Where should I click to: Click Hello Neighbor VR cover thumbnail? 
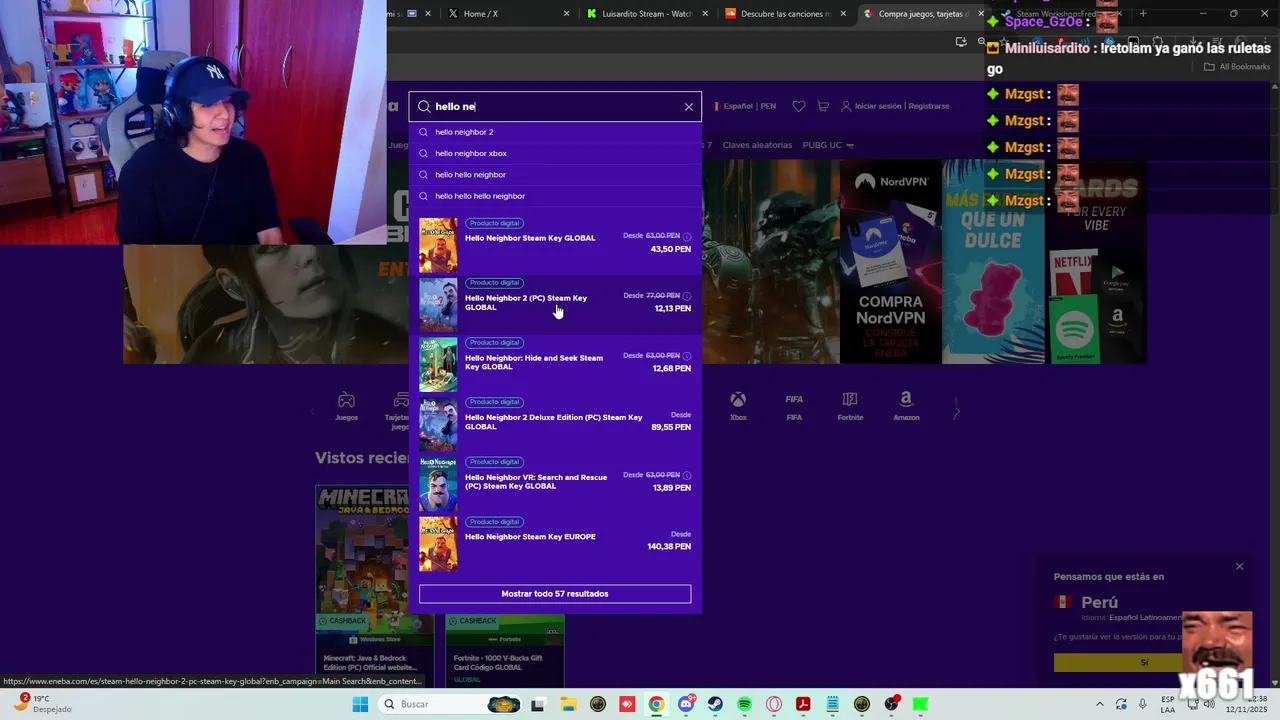pos(438,484)
